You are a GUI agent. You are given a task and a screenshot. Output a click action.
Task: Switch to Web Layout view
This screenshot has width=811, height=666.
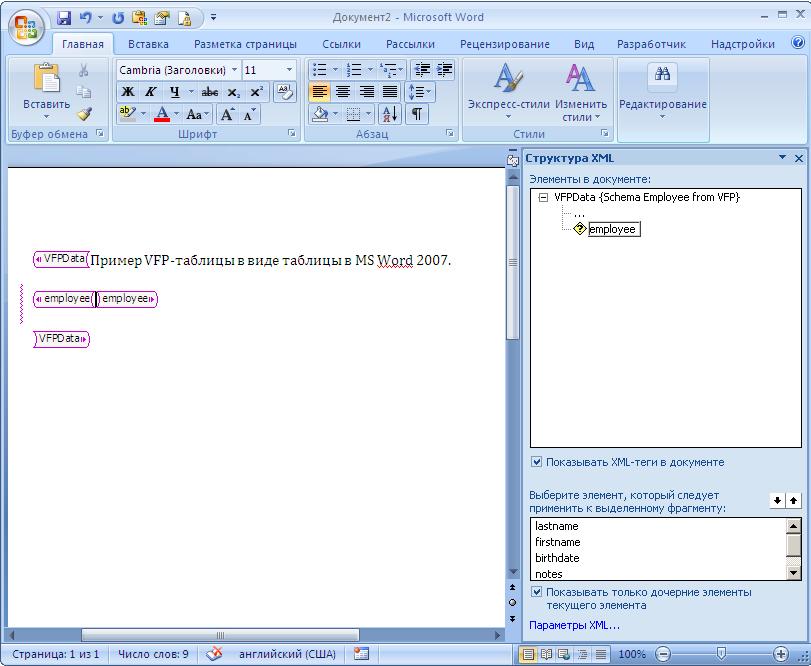[x=564, y=654]
